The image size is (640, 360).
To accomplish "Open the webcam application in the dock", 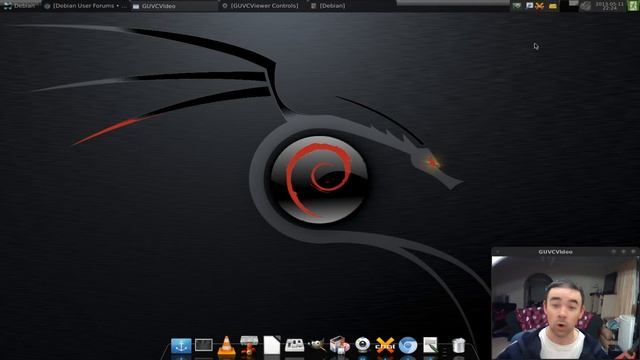I will [362, 344].
